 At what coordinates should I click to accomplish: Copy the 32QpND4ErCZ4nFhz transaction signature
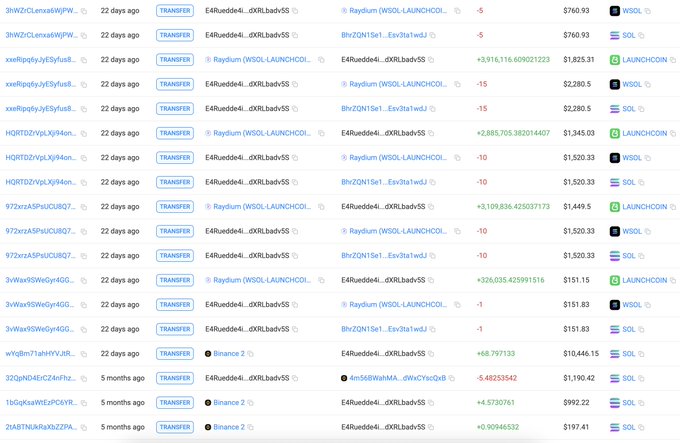pyautogui.click(x=83, y=378)
